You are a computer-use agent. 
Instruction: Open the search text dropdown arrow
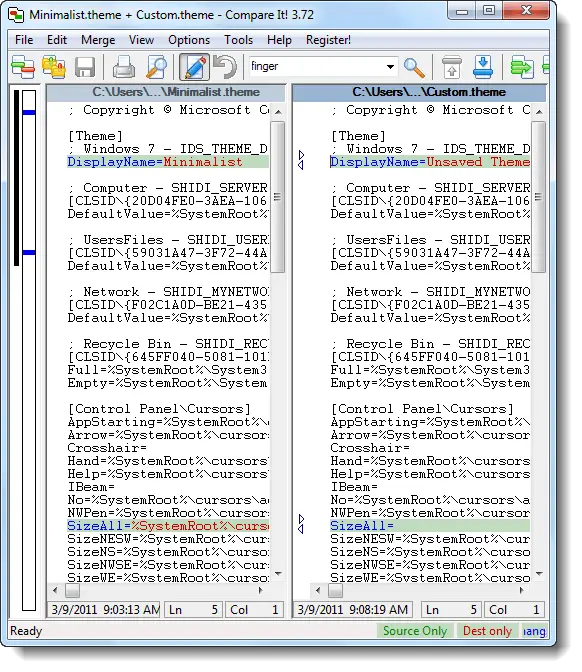coord(390,67)
